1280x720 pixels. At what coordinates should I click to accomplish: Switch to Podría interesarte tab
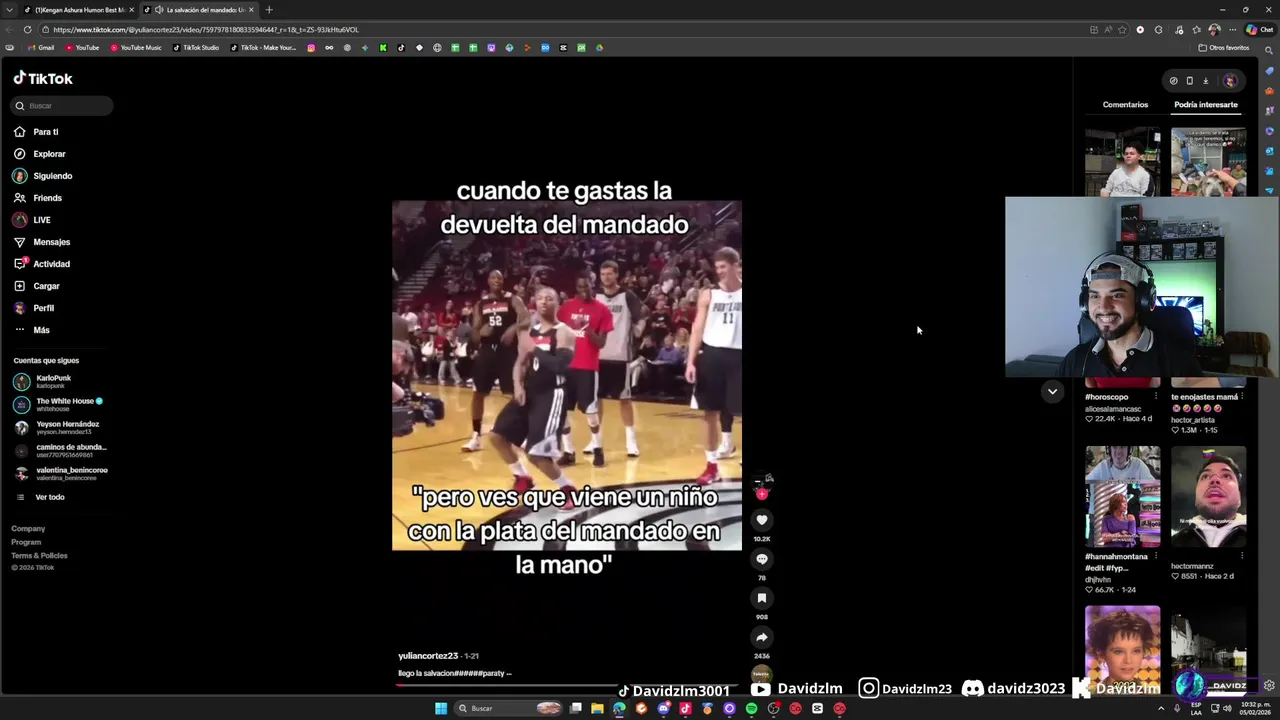[x=1206, y=105]
